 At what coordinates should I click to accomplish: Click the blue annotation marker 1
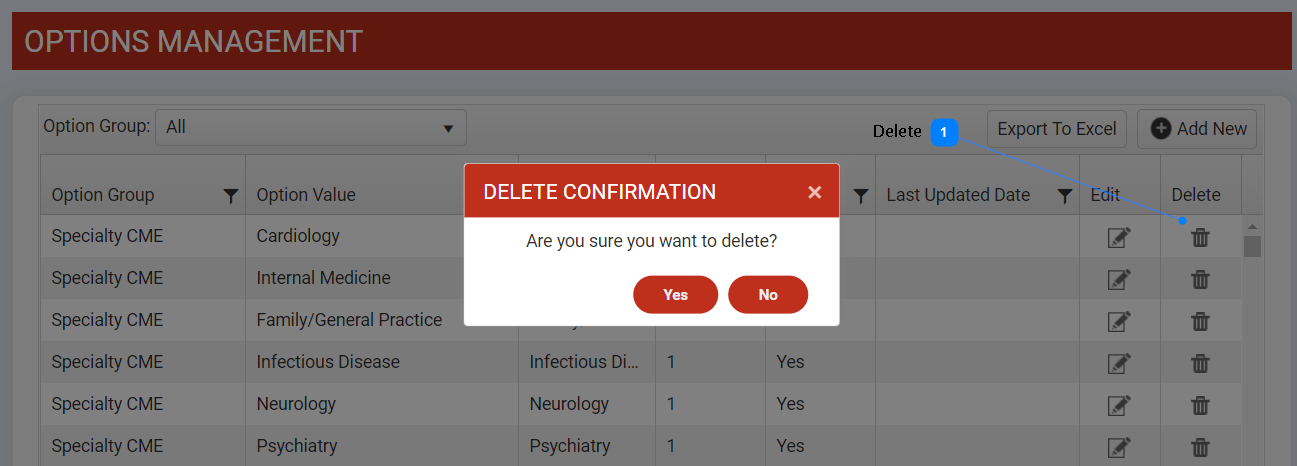pos(944,132)
